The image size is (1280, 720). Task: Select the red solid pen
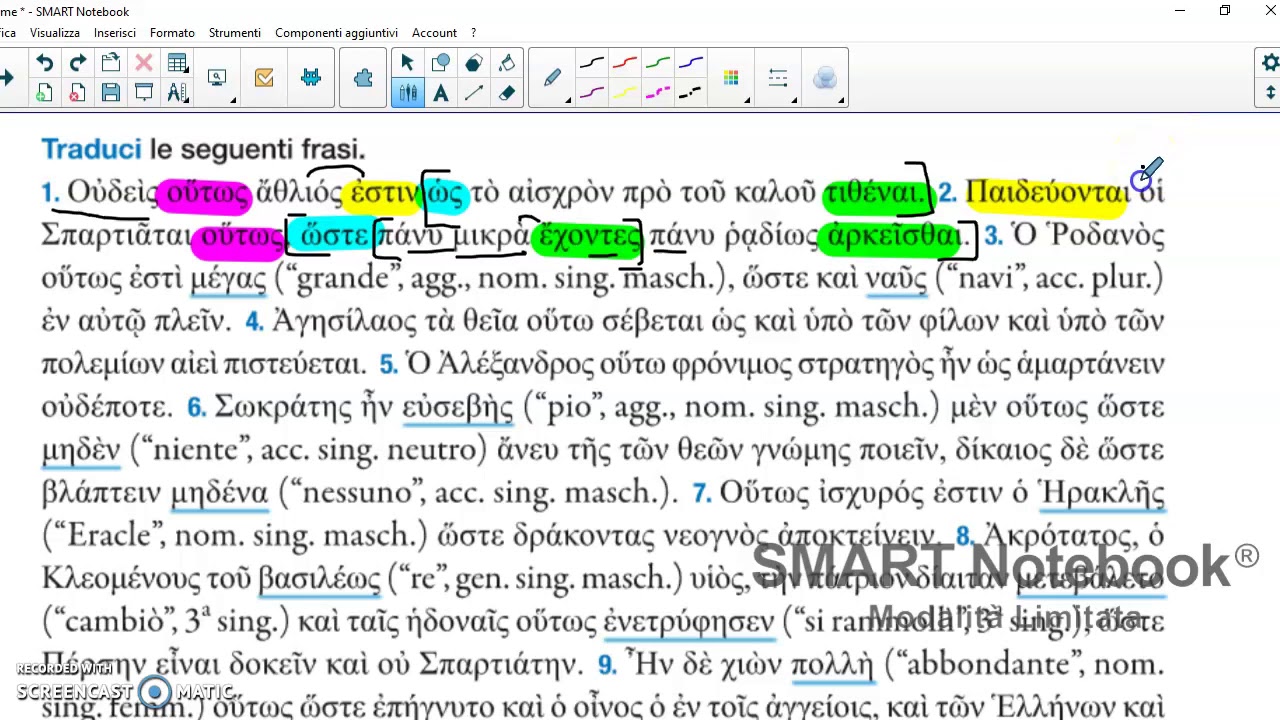(624, 64)
